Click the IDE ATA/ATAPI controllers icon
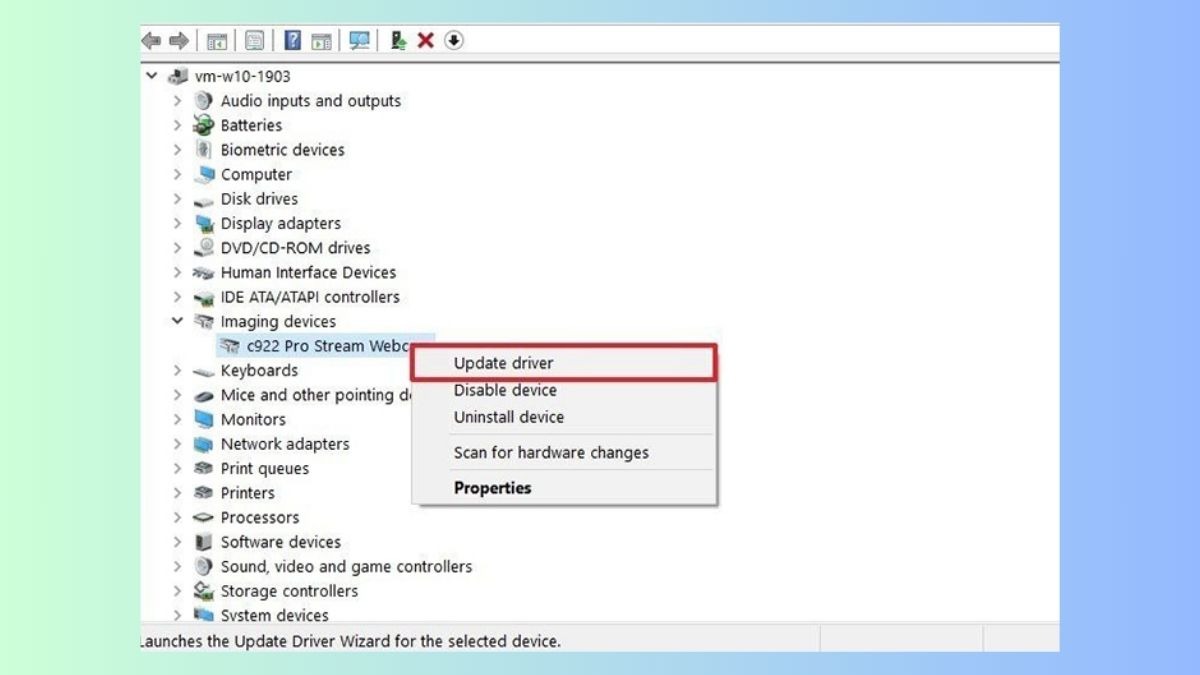This screenshot has height=675, width=1200. [203, 297]
